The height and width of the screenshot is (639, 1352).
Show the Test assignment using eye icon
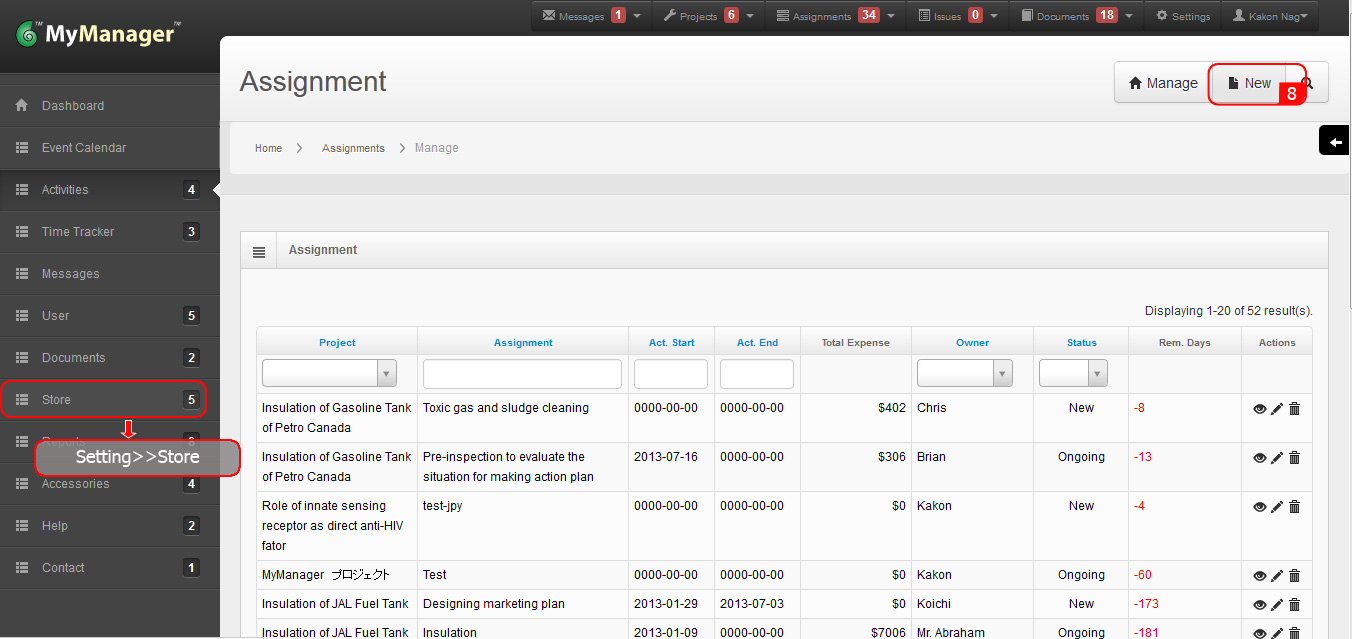(1259, 576)
